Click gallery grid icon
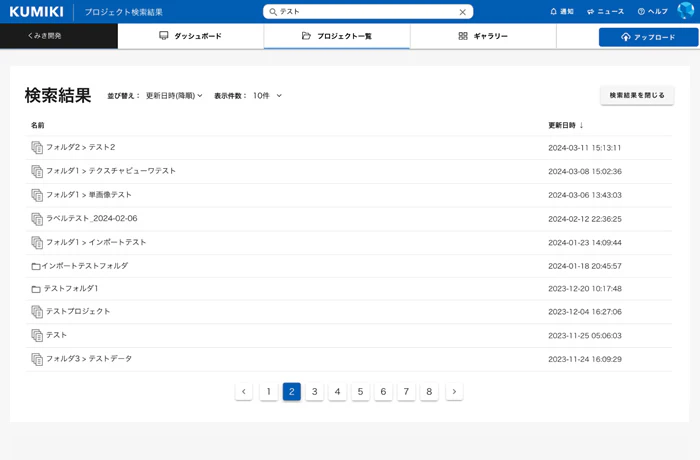Screen dimensions: 700x460 (x=463, y=36)
